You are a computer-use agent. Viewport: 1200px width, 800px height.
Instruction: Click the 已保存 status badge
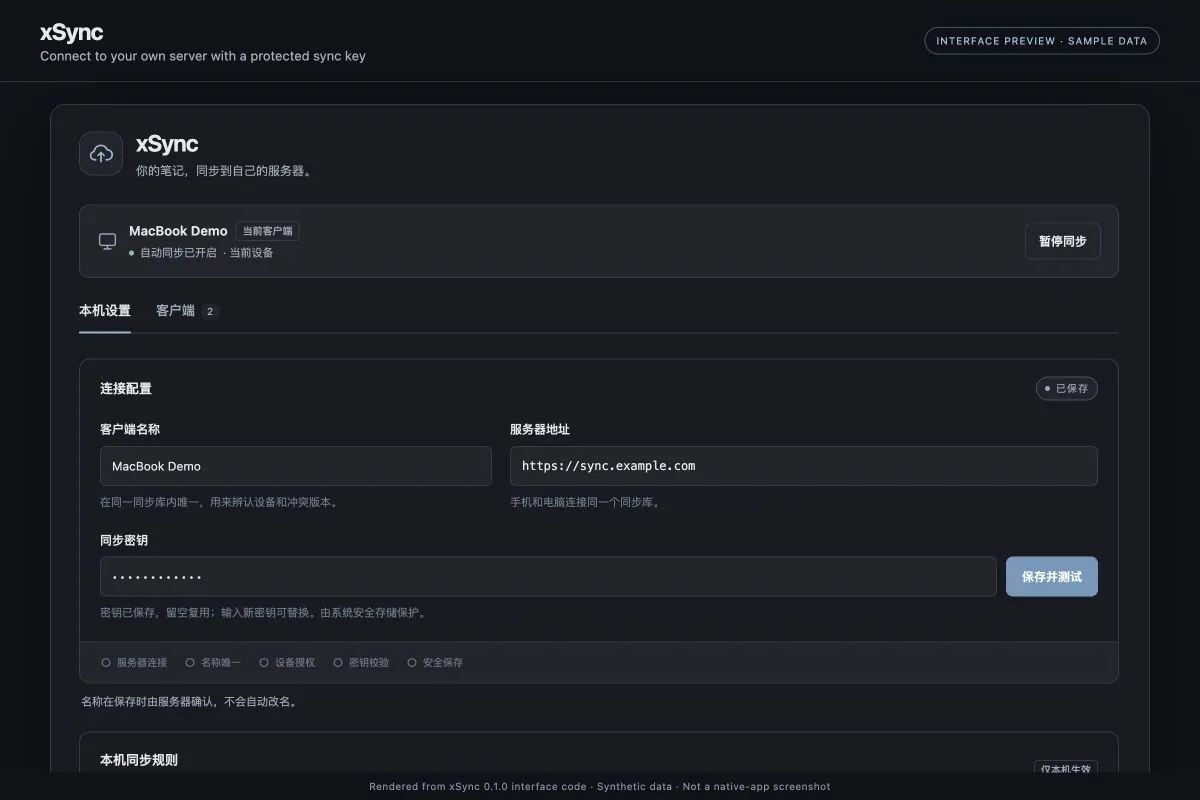1066,388
